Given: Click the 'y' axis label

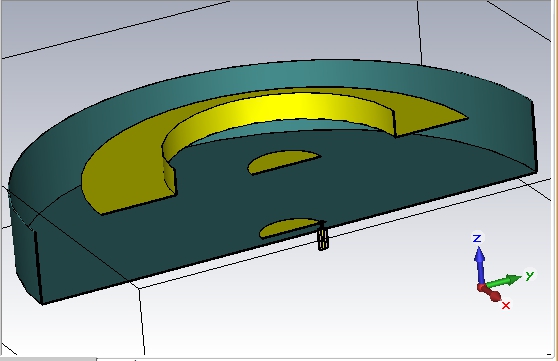Looking at the screenshot, I should [x=530, y=275].
